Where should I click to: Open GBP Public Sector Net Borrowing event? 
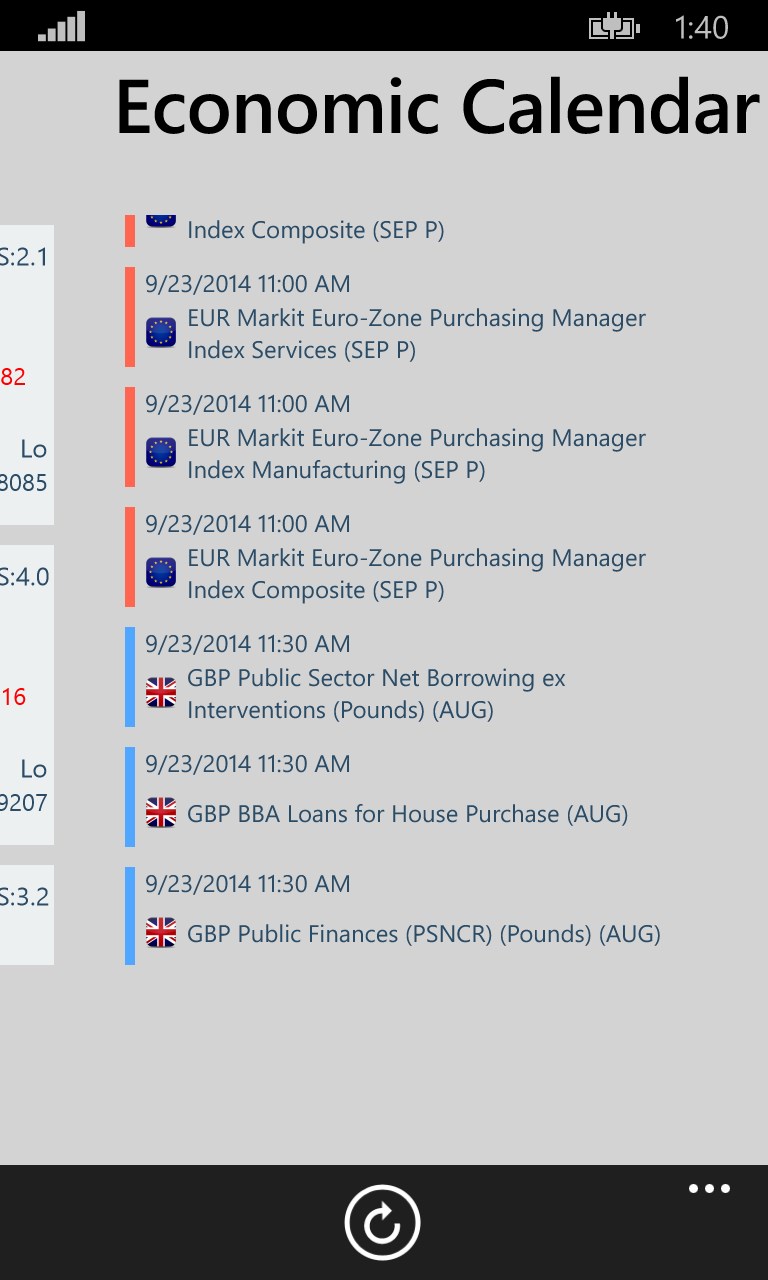point(376,694)
